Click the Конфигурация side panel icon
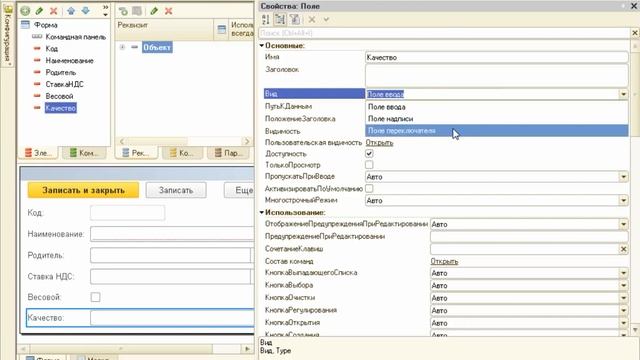640x360 pixels. pyautogui.click(x=8, y=9)
